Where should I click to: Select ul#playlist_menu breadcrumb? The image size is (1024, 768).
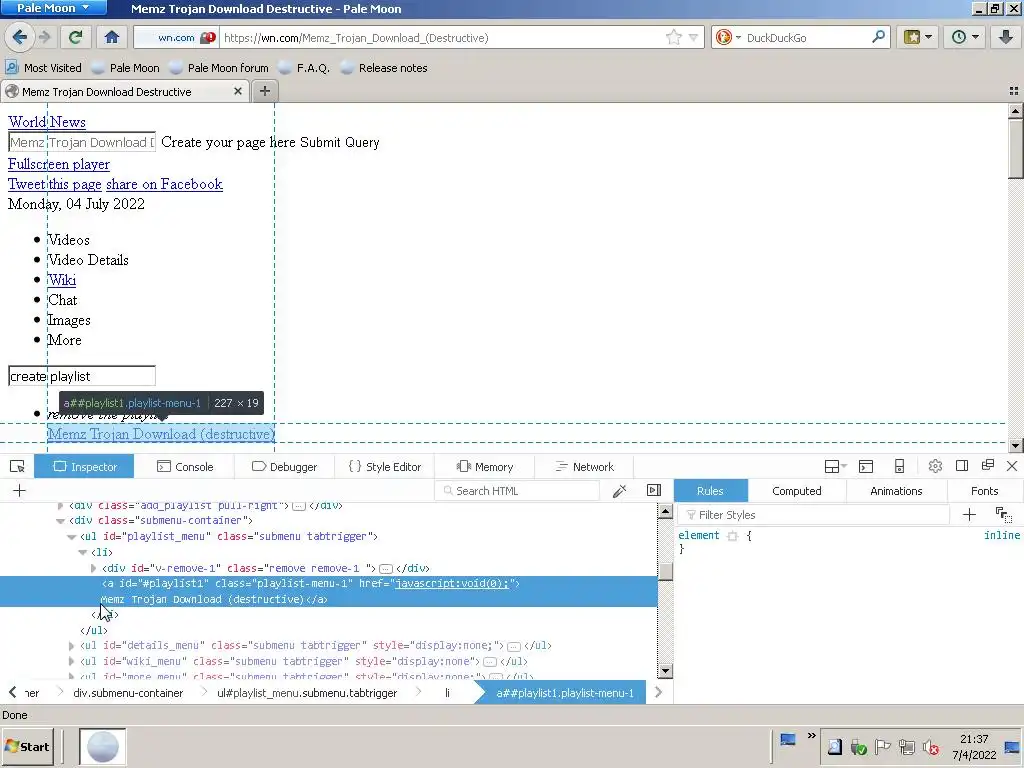(x=307, y=693)
